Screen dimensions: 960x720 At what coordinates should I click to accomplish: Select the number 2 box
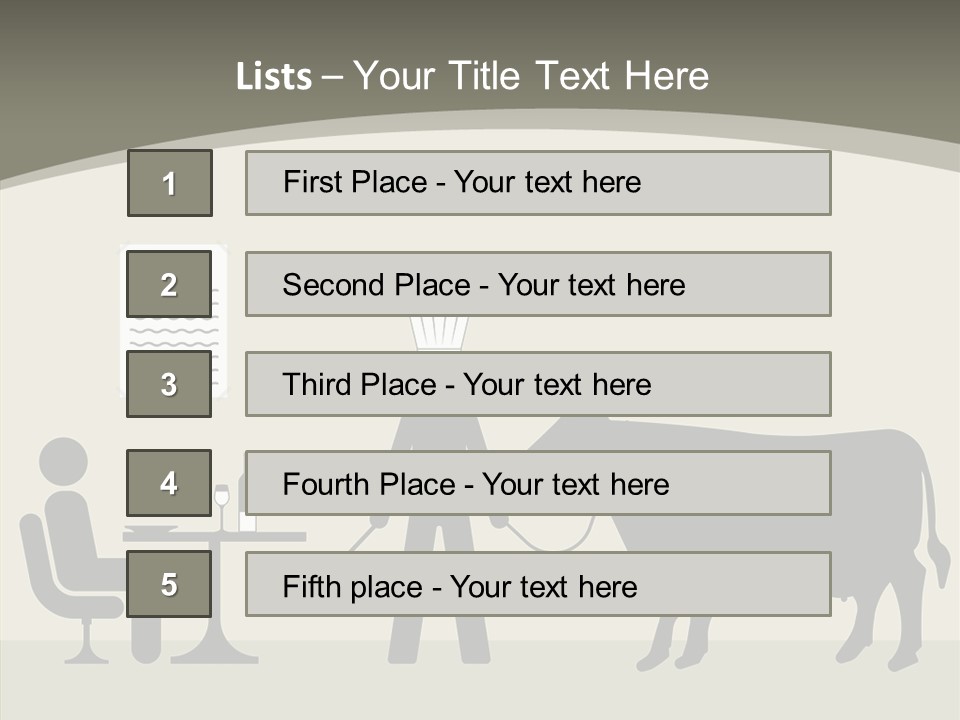pos(169,284)
